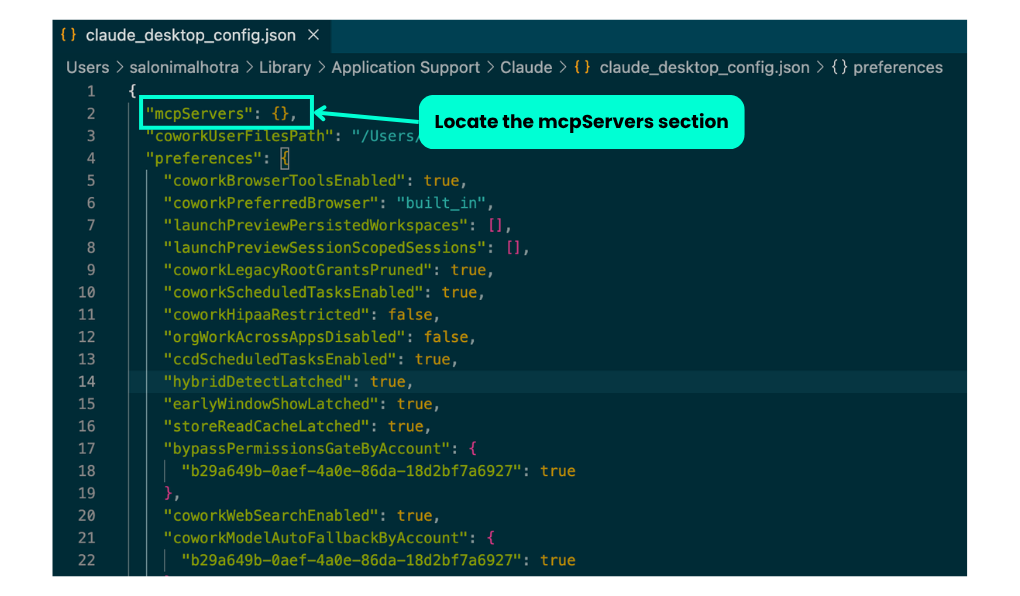1020x596 pixels.
Task: Open the Library breadcrumb segment
Action: click(285, 68)
